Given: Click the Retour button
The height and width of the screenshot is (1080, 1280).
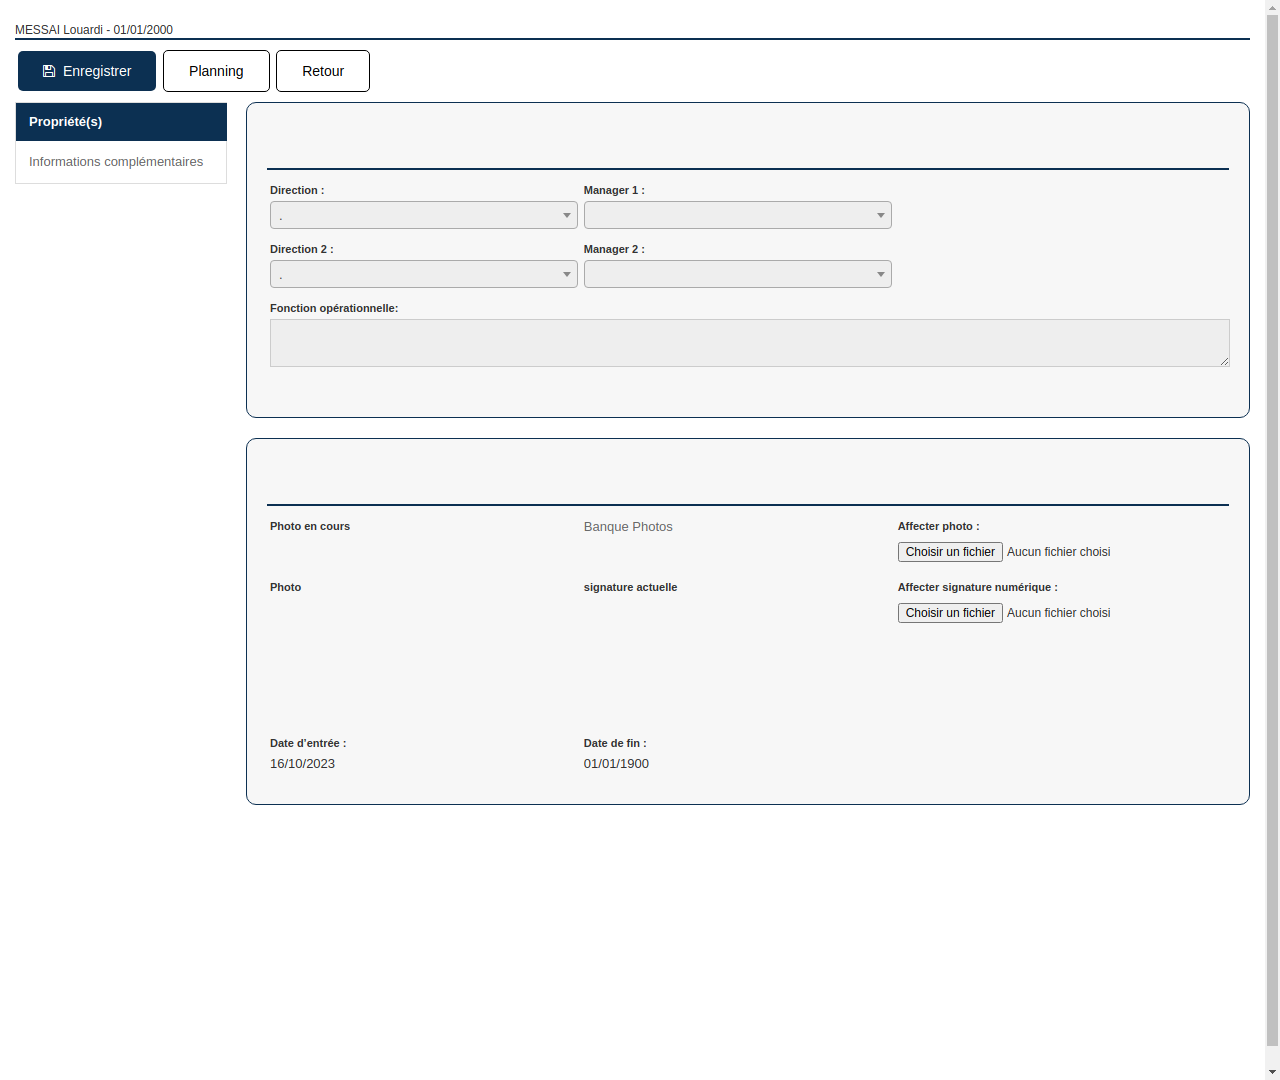Looking at the screenshot, I should click(x=322, y=70).
